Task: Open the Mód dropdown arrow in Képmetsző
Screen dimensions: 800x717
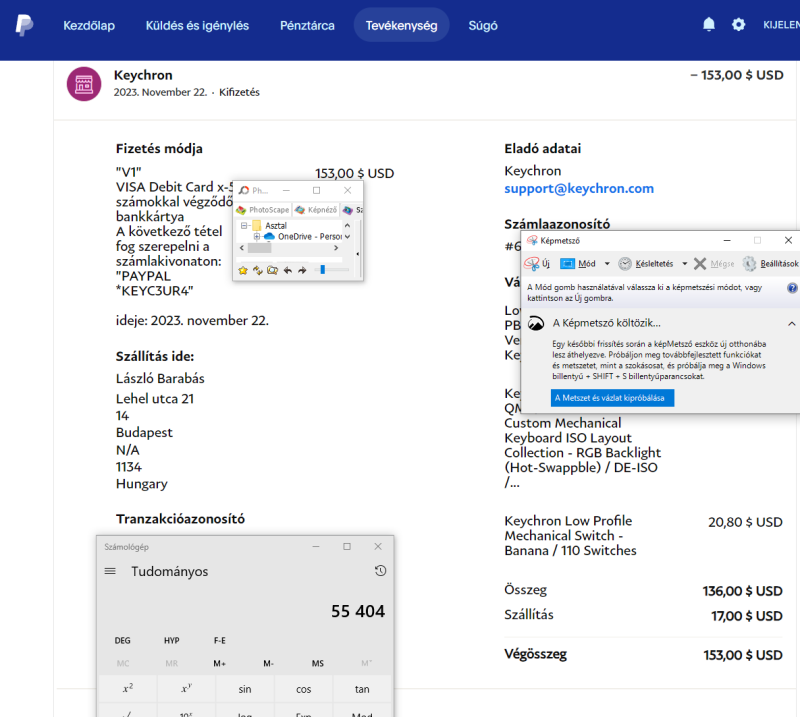Action: pos(607,264)
